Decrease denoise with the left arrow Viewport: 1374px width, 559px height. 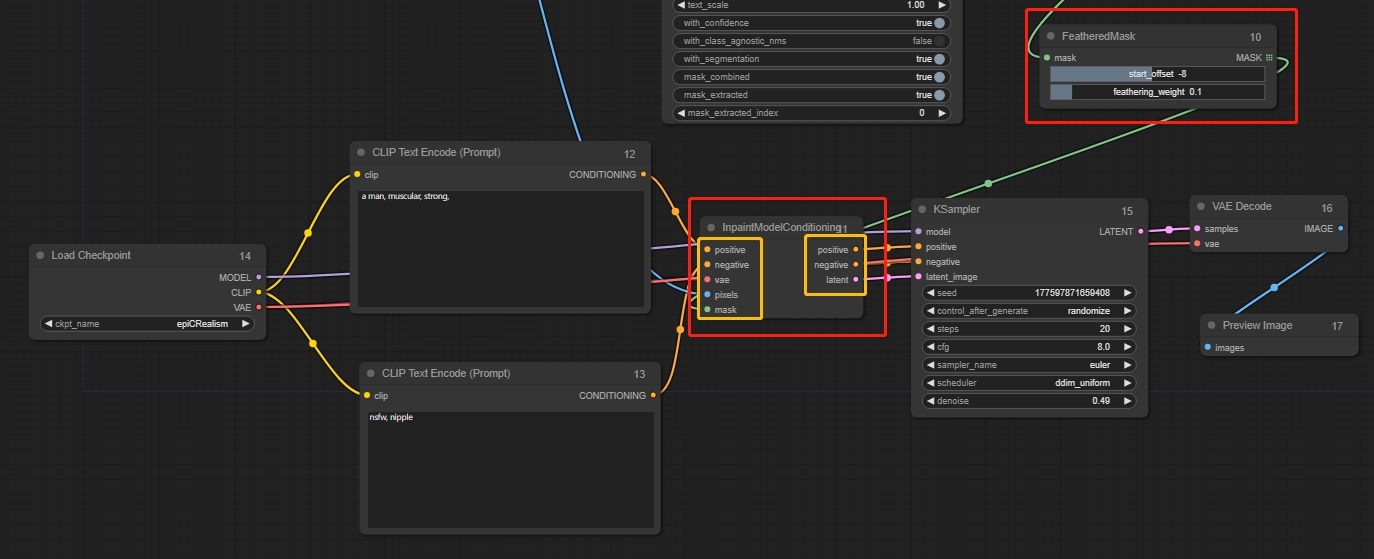(929, 401)
